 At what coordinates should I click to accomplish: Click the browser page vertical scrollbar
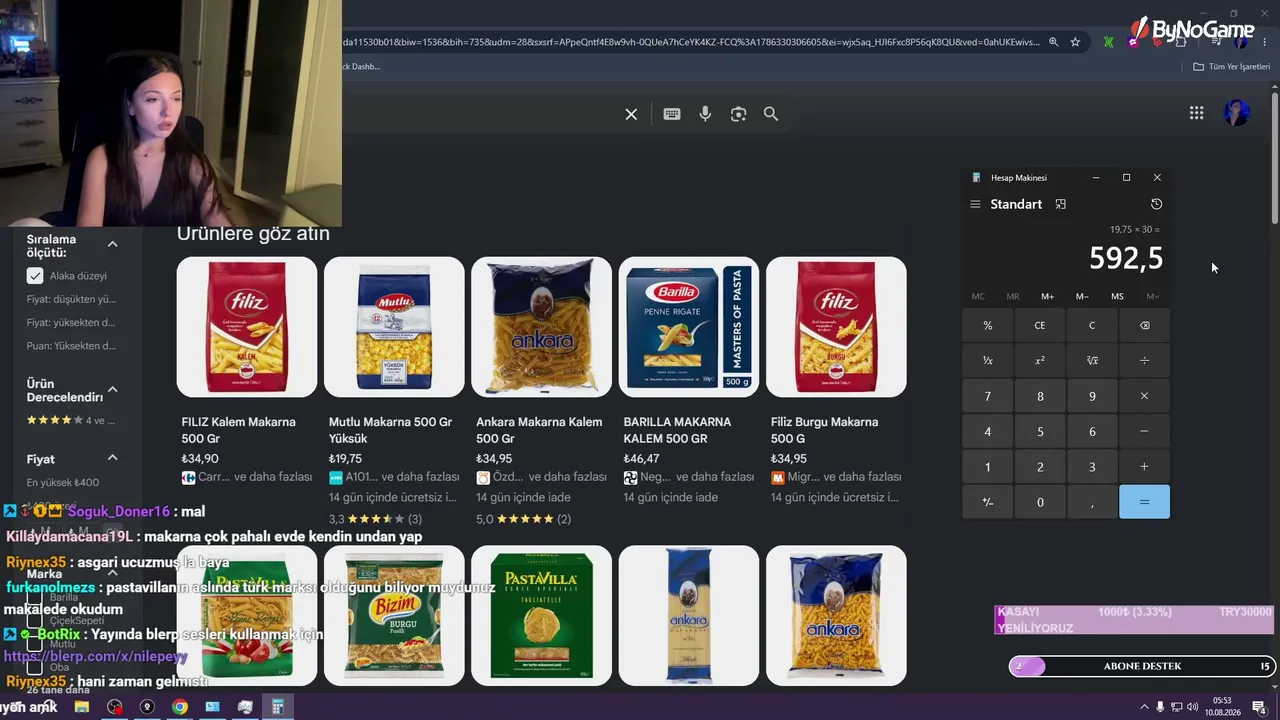[1275, 157]
